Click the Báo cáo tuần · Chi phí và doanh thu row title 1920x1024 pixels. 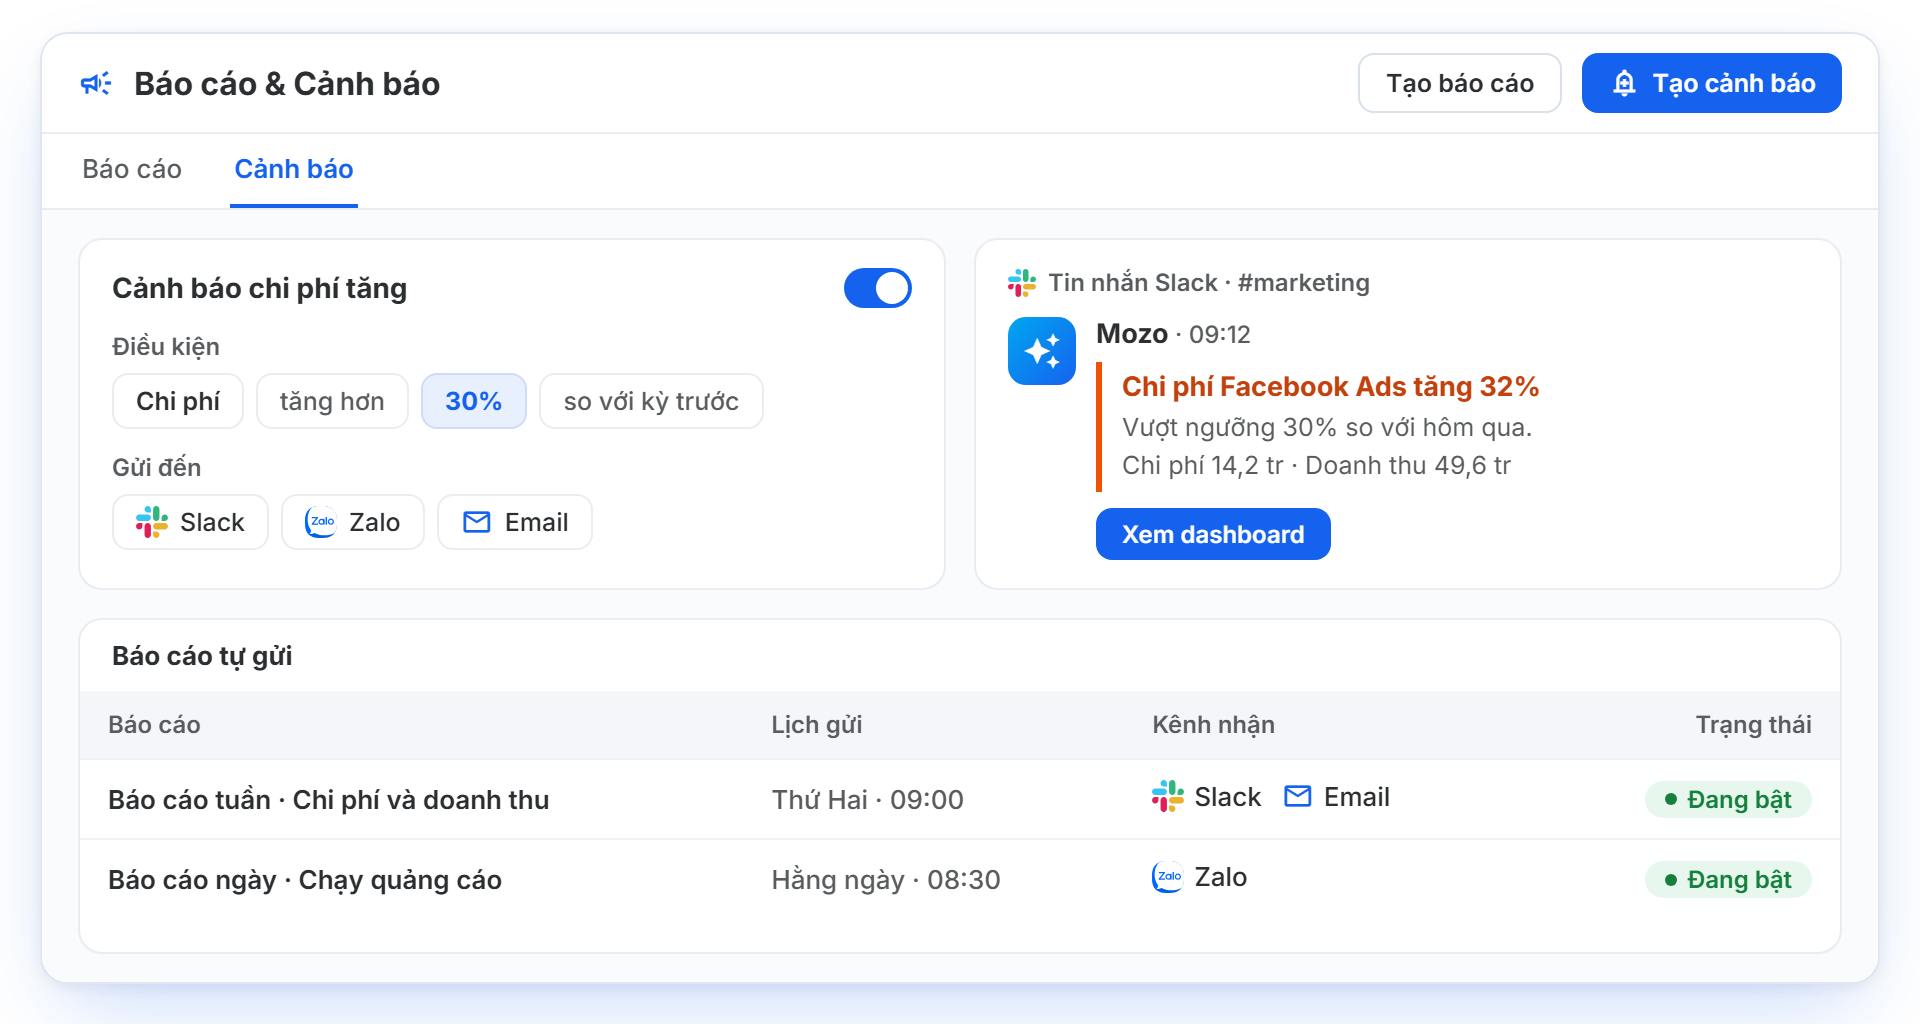329,800
